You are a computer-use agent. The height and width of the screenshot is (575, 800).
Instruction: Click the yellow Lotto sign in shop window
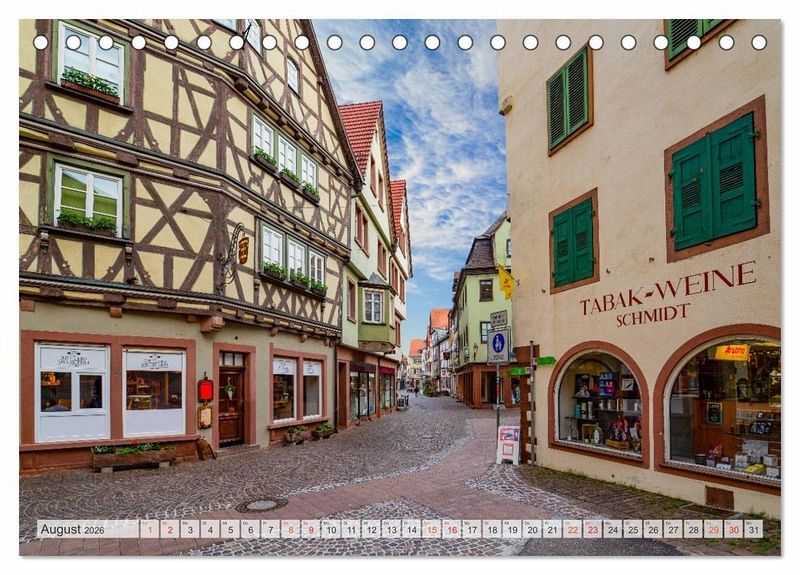(x=732, y=352)
